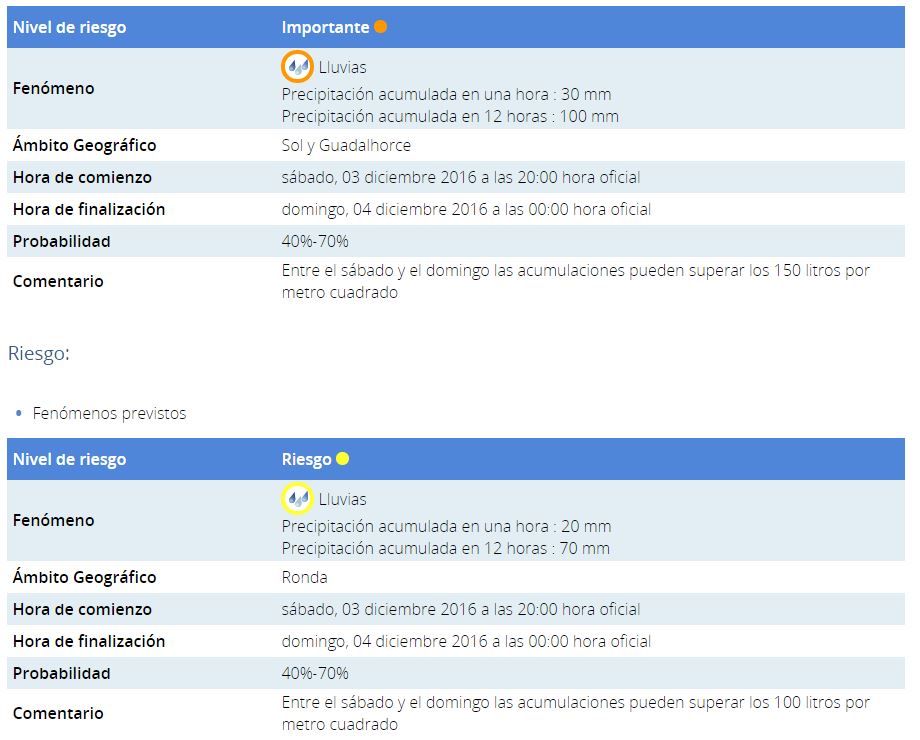Click Hora de comienzo value for Sol y Guadalhorce
920x740 pixels.
[460, 177]
